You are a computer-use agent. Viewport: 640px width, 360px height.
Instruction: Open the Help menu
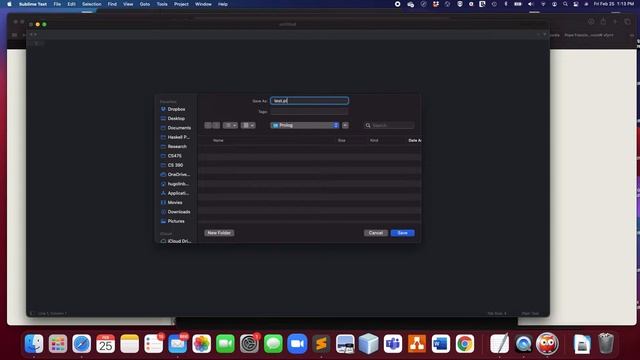point(223,4)
